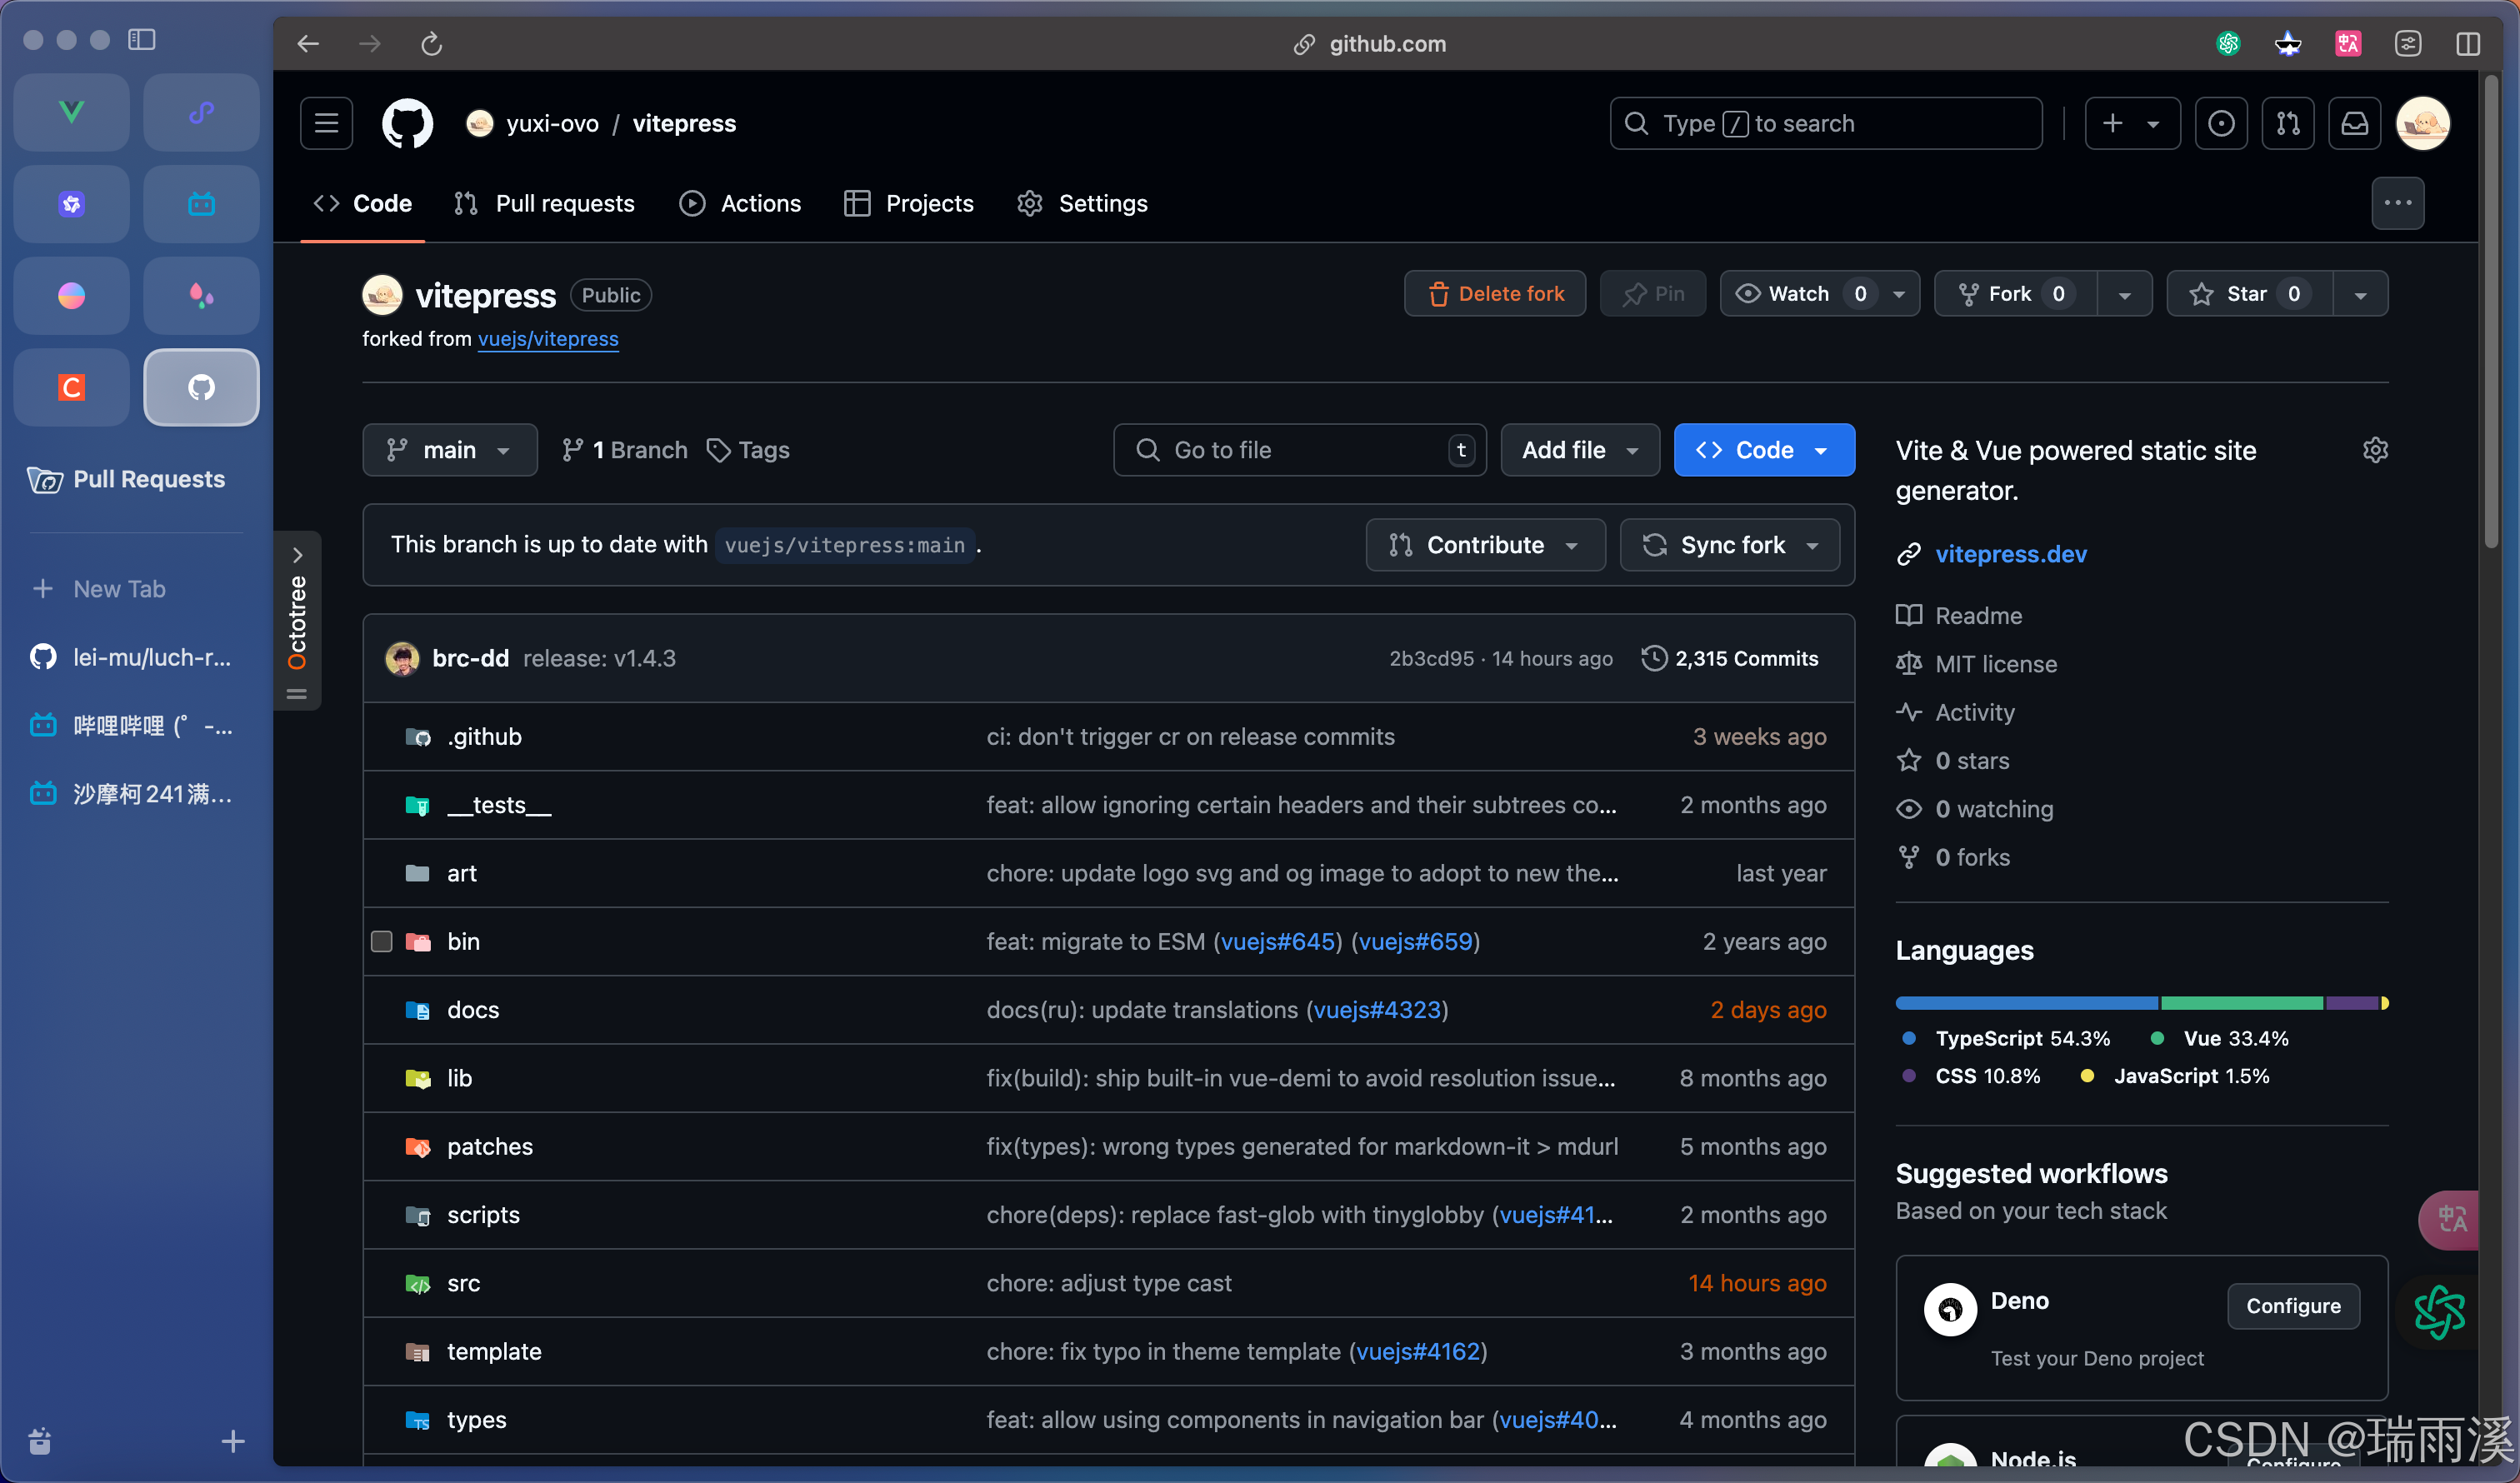The image size is (2520, 1483).
Task: Edit repository details with gear icon
Action: (x=2375, y=450)
